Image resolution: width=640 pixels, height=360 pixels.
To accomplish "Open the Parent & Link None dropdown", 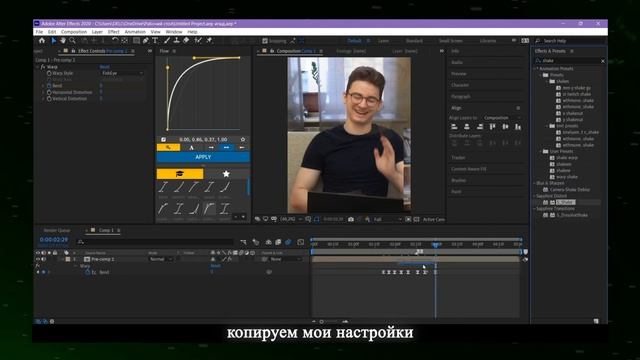I will [286, 259].
